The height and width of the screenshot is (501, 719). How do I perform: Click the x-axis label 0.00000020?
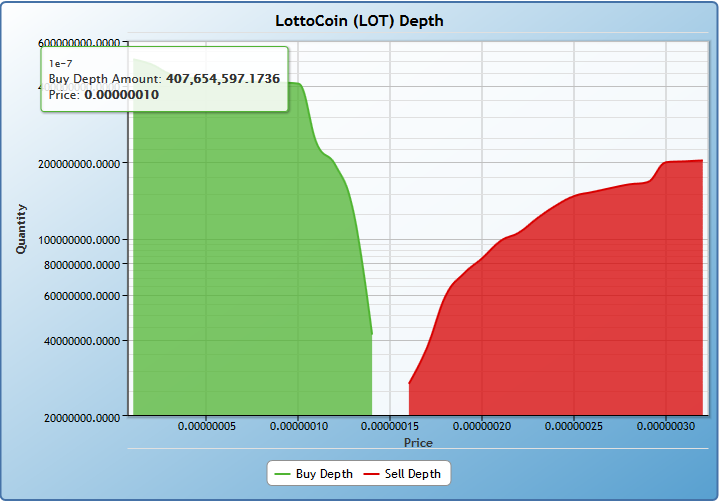[x=482, y=426]
